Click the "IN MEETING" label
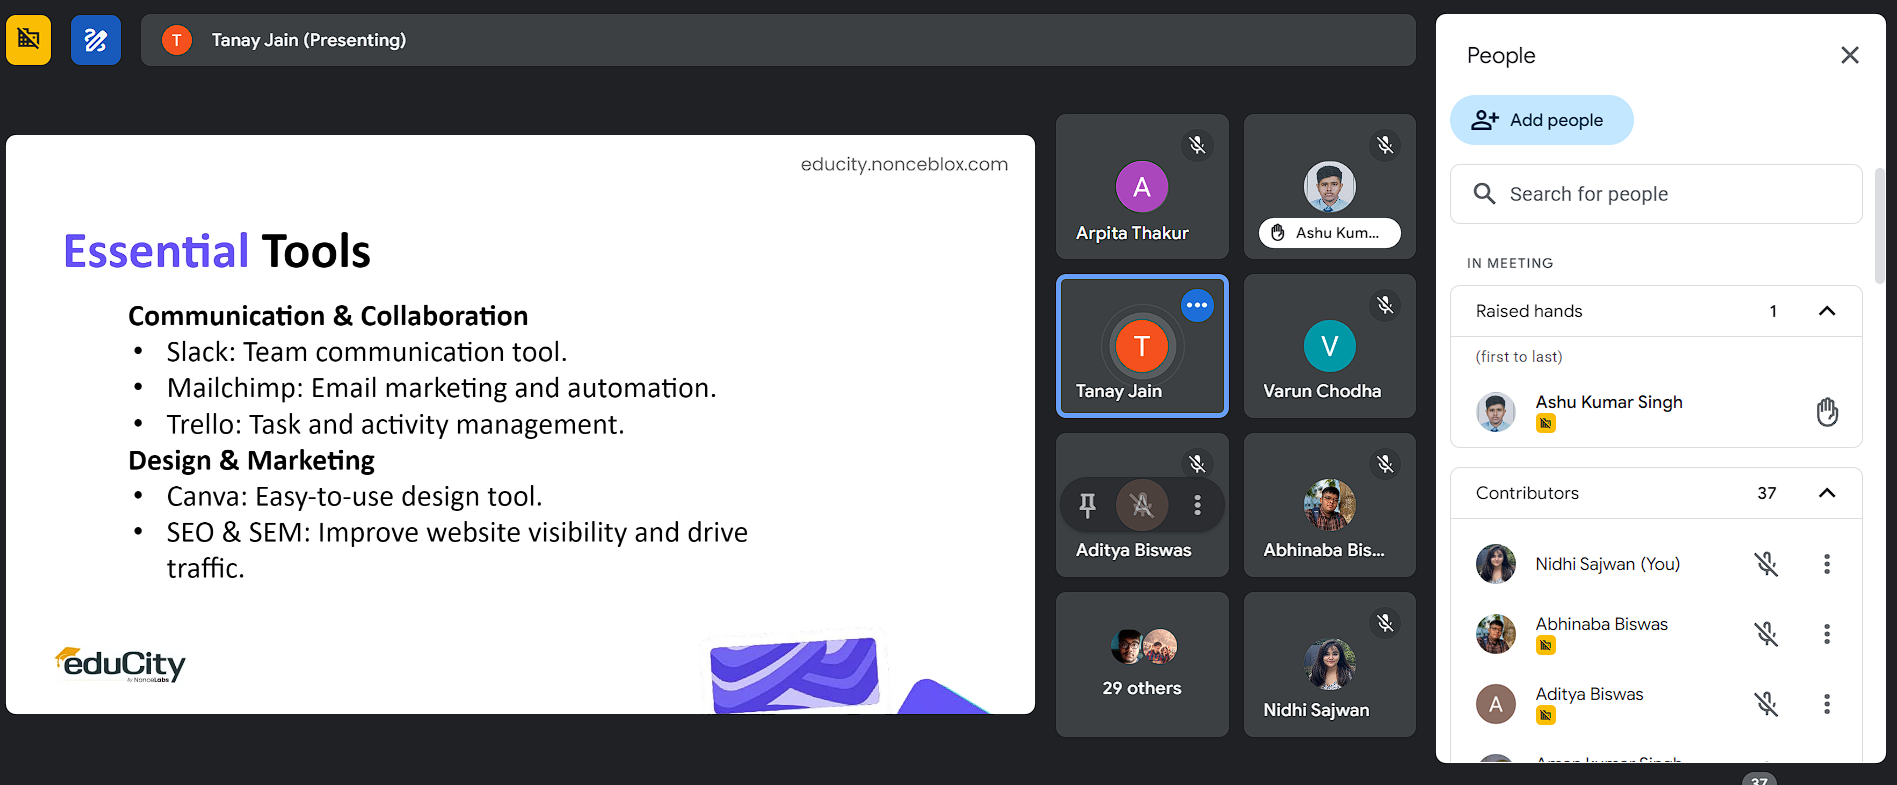This screenshot has height=785, width=1897. pos(1510,263)
